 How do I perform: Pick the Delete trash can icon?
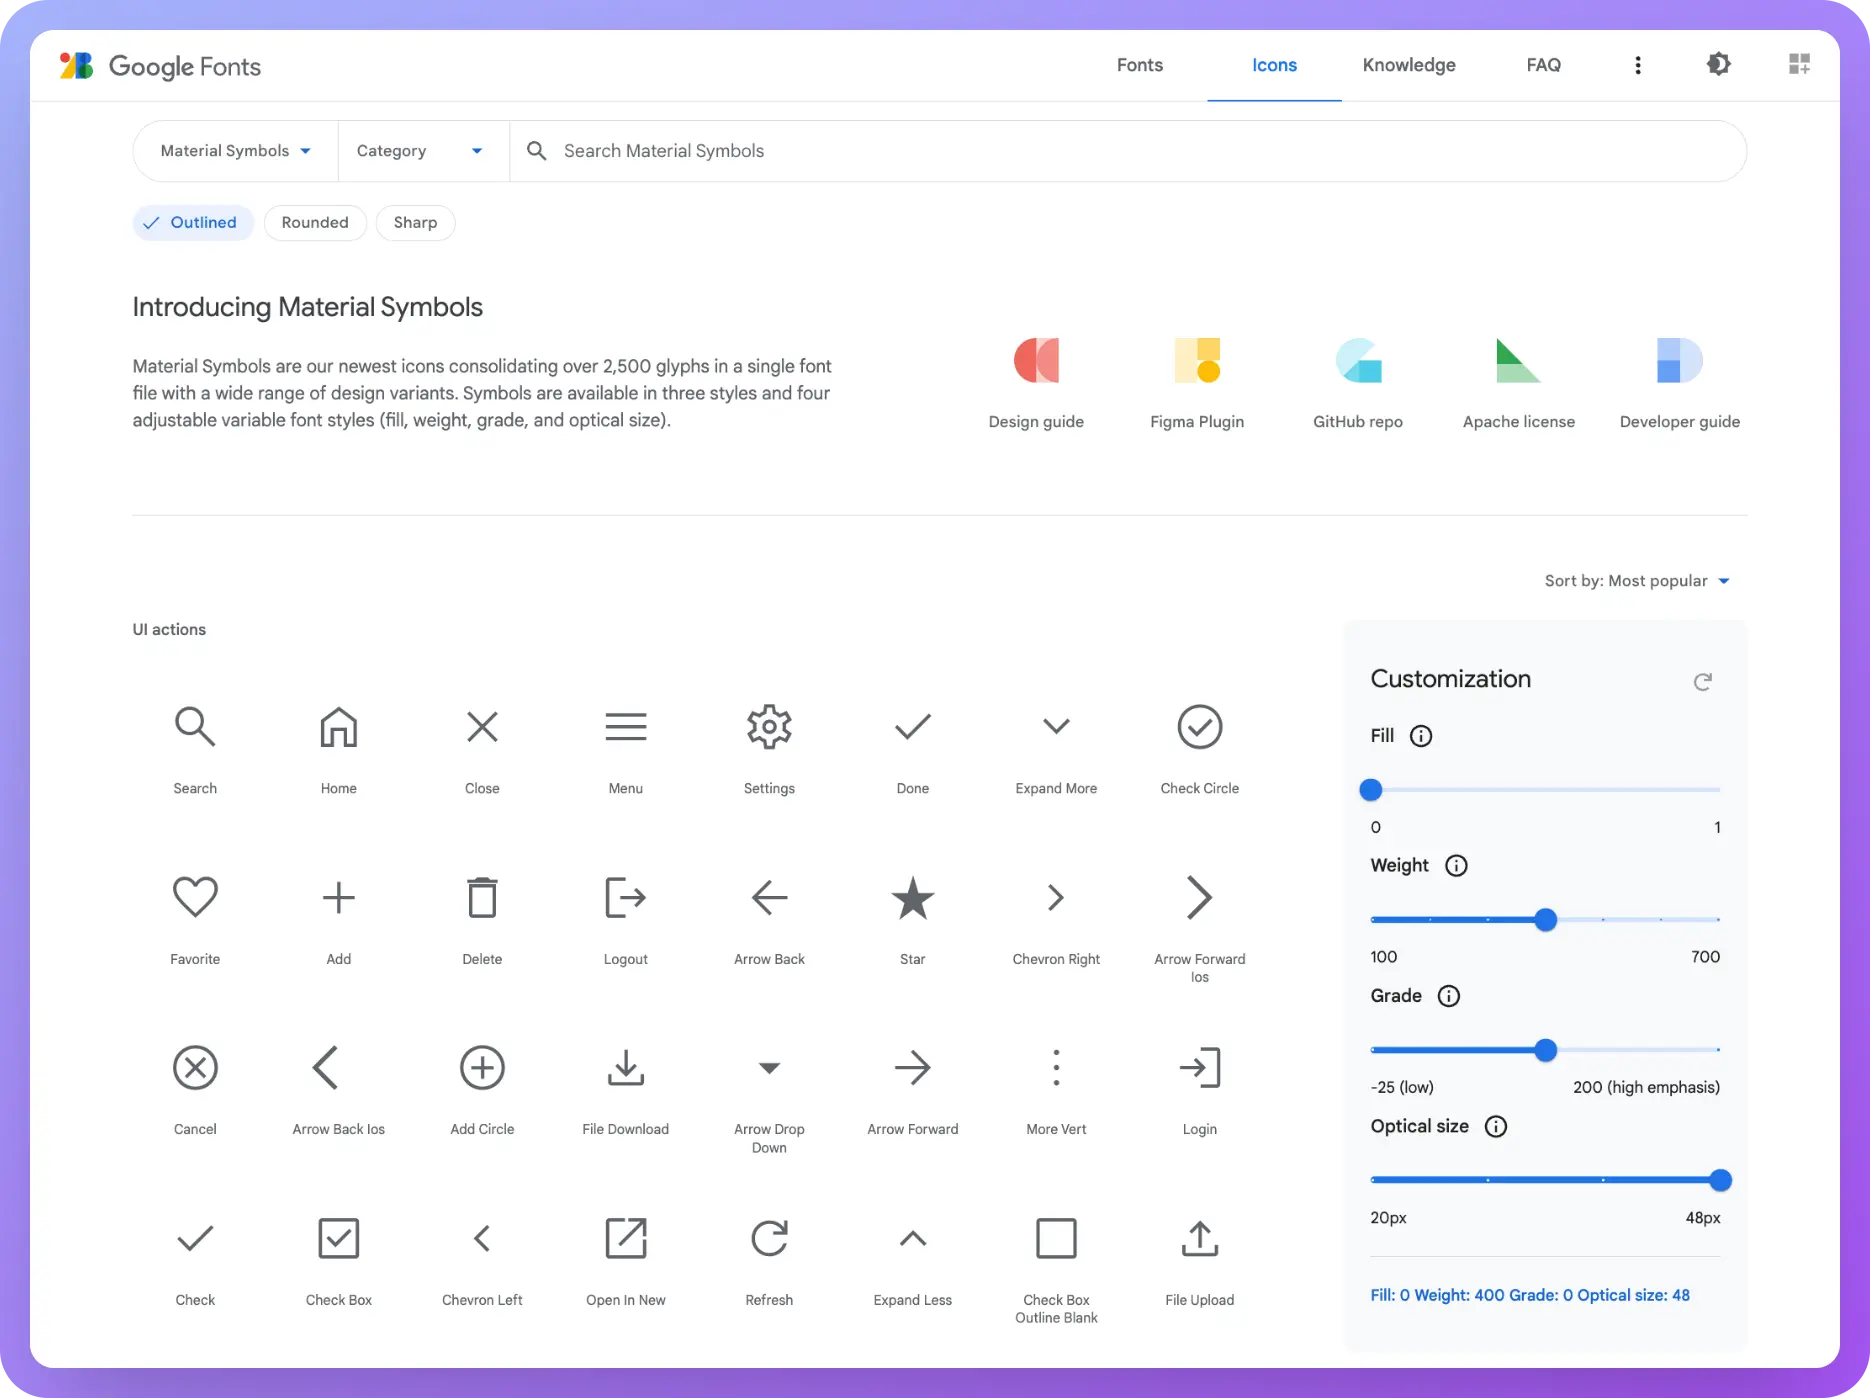(482, 897)
